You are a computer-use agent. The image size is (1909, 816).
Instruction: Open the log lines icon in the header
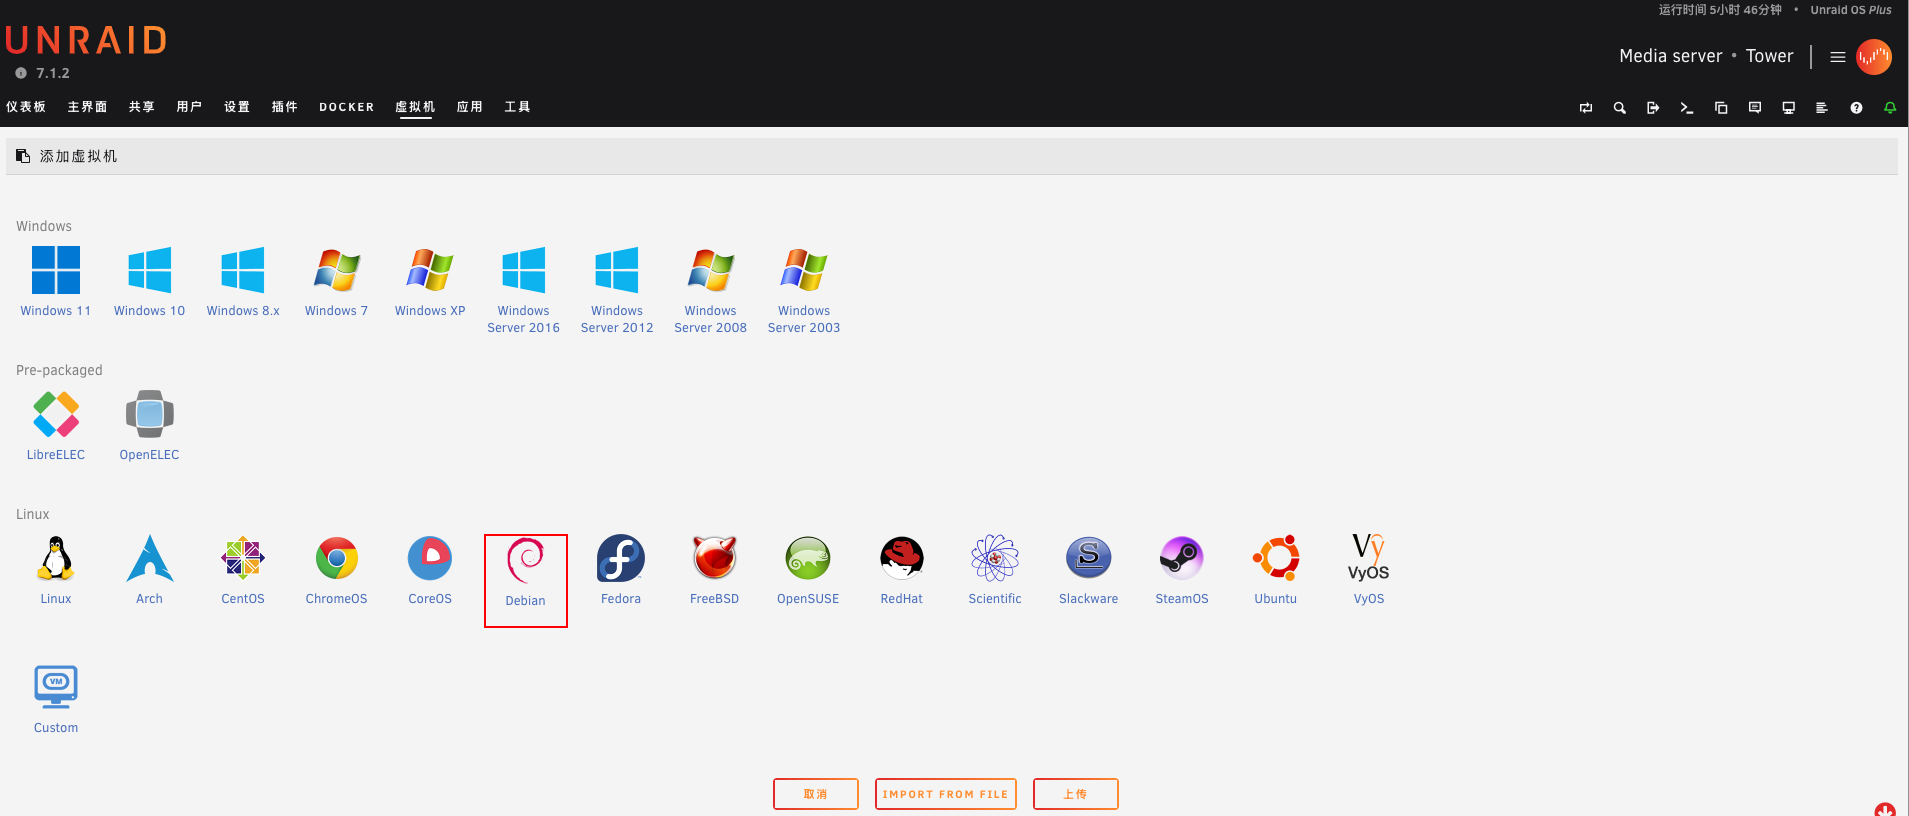[x=1822, y=108]
